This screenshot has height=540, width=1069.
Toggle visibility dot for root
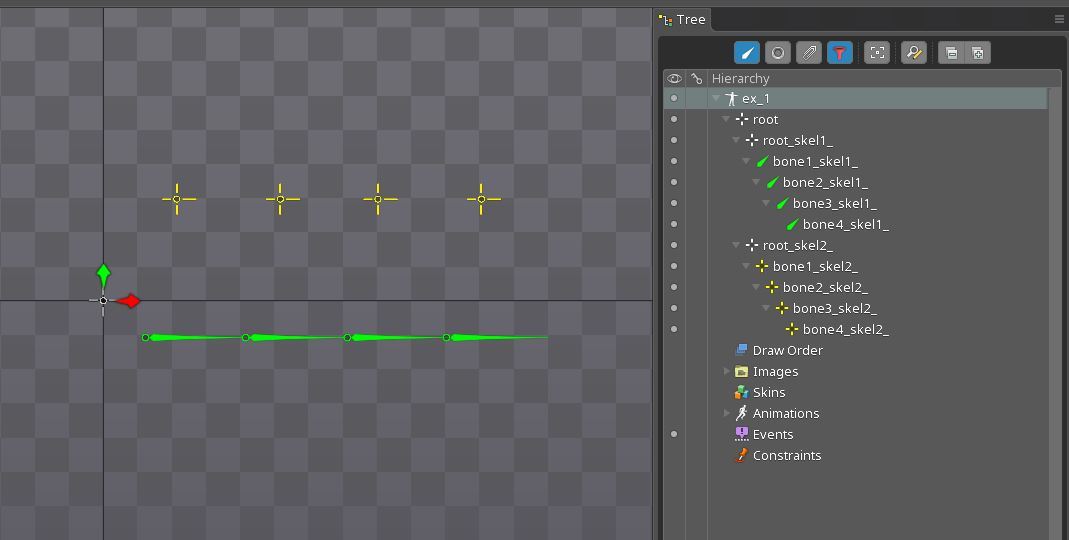coord(674,119)
